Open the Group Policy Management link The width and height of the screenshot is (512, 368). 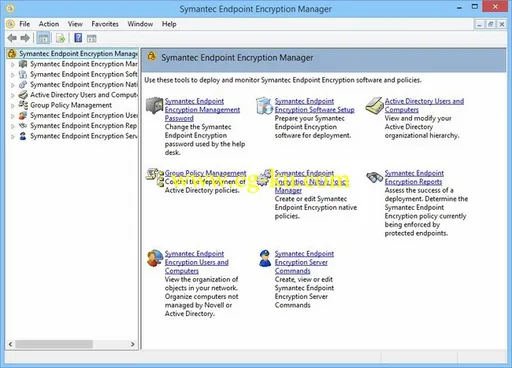(x=205, y=173)
